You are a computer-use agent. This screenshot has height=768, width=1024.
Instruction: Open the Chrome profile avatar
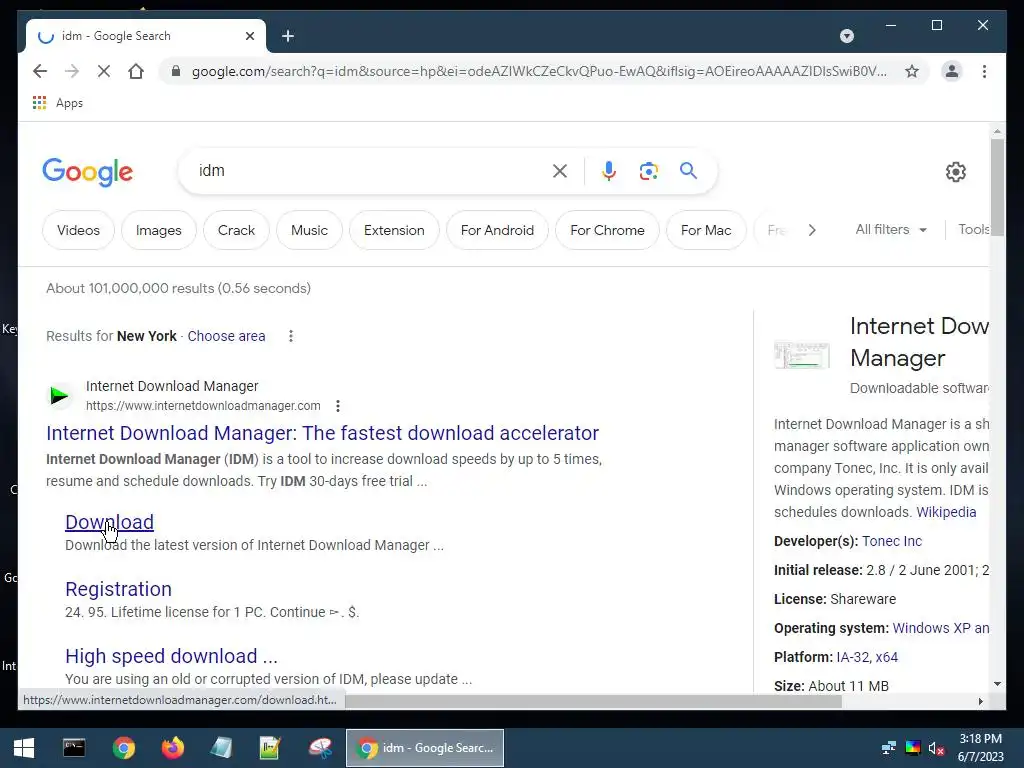[x=952, y=71]
